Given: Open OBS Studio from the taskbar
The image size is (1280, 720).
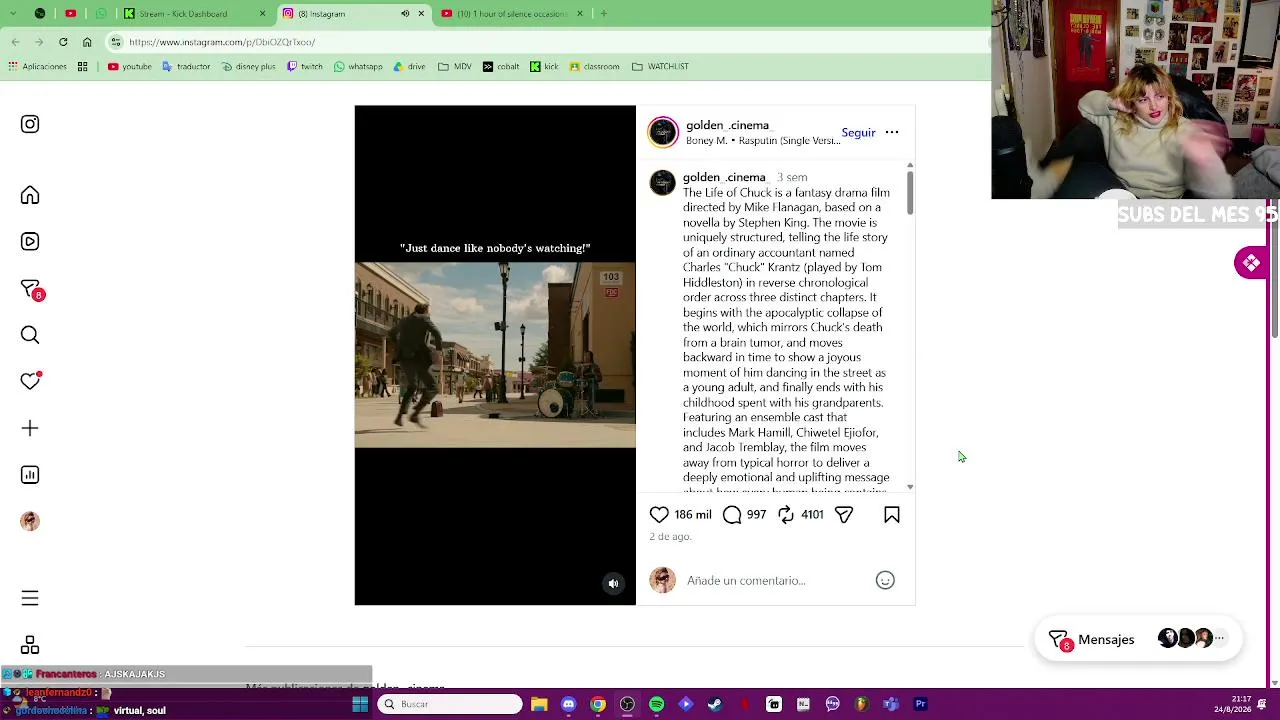Looking at the screenshot, I should pyautogui.click(x=627, y=704).
